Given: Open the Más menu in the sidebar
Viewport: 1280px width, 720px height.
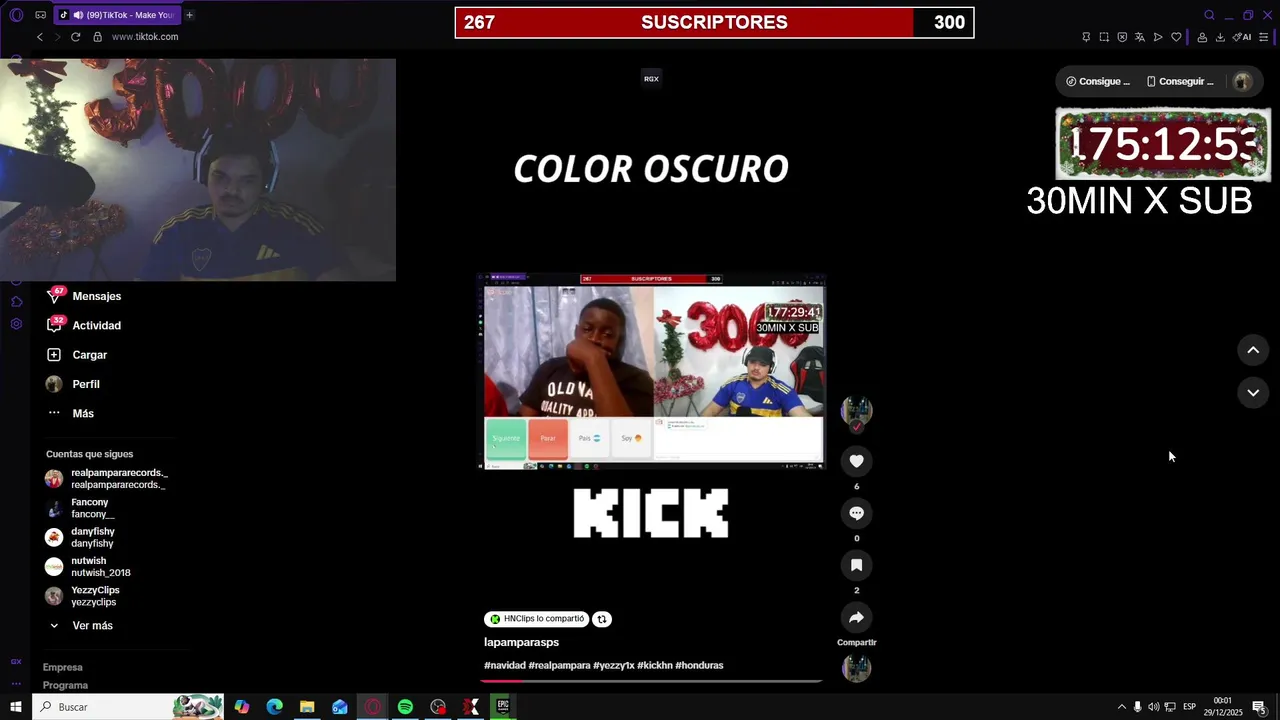Looking at the screenshot, I should pyautogui.click(x=82, y=413).
